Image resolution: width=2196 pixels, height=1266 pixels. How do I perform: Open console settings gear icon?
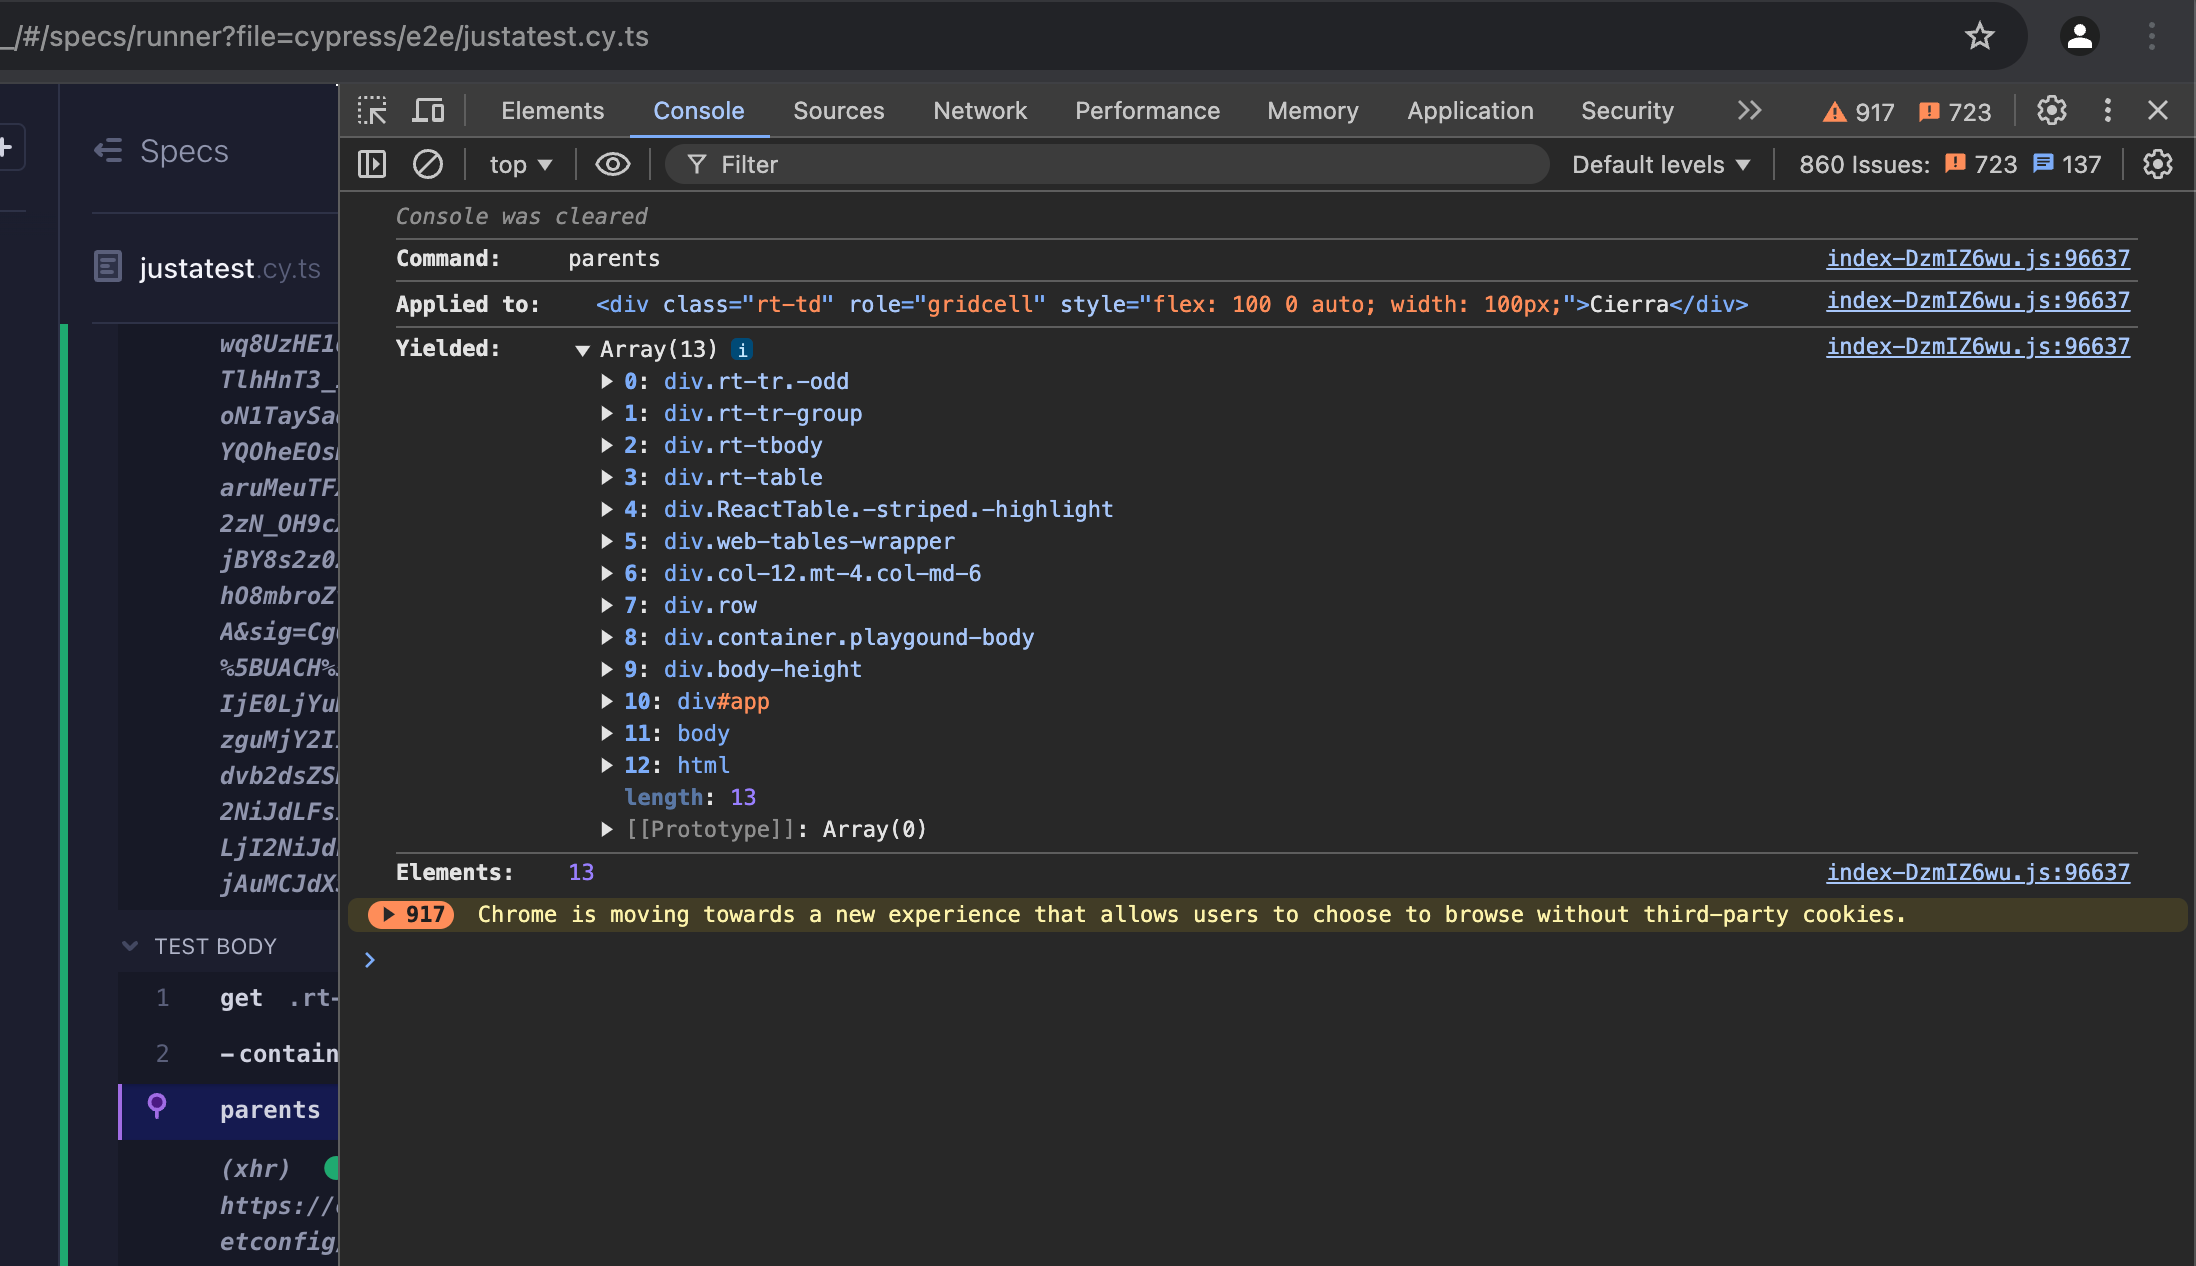(x=2157, y=164)
